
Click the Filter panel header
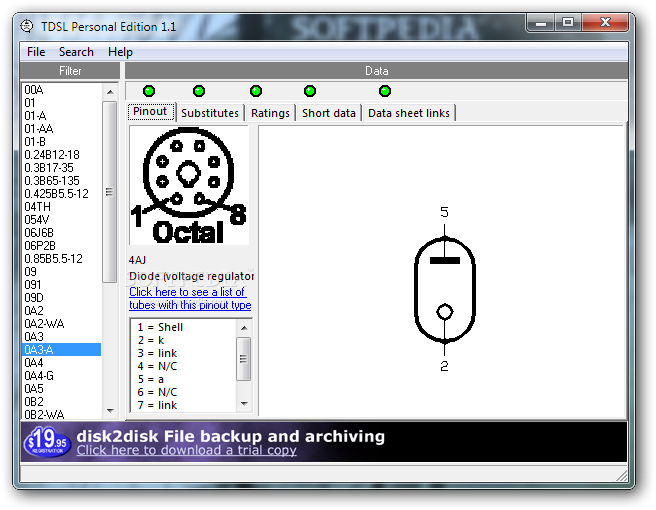(70, 71)
